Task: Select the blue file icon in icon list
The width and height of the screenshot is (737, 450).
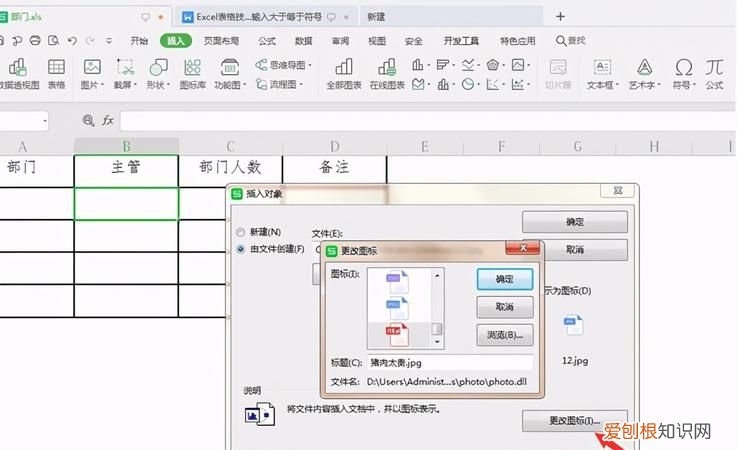Action: pos(398,308)
